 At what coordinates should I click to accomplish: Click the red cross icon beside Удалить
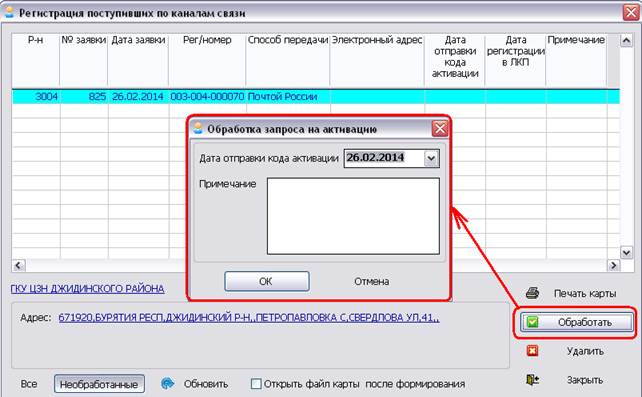click(532, 351)
